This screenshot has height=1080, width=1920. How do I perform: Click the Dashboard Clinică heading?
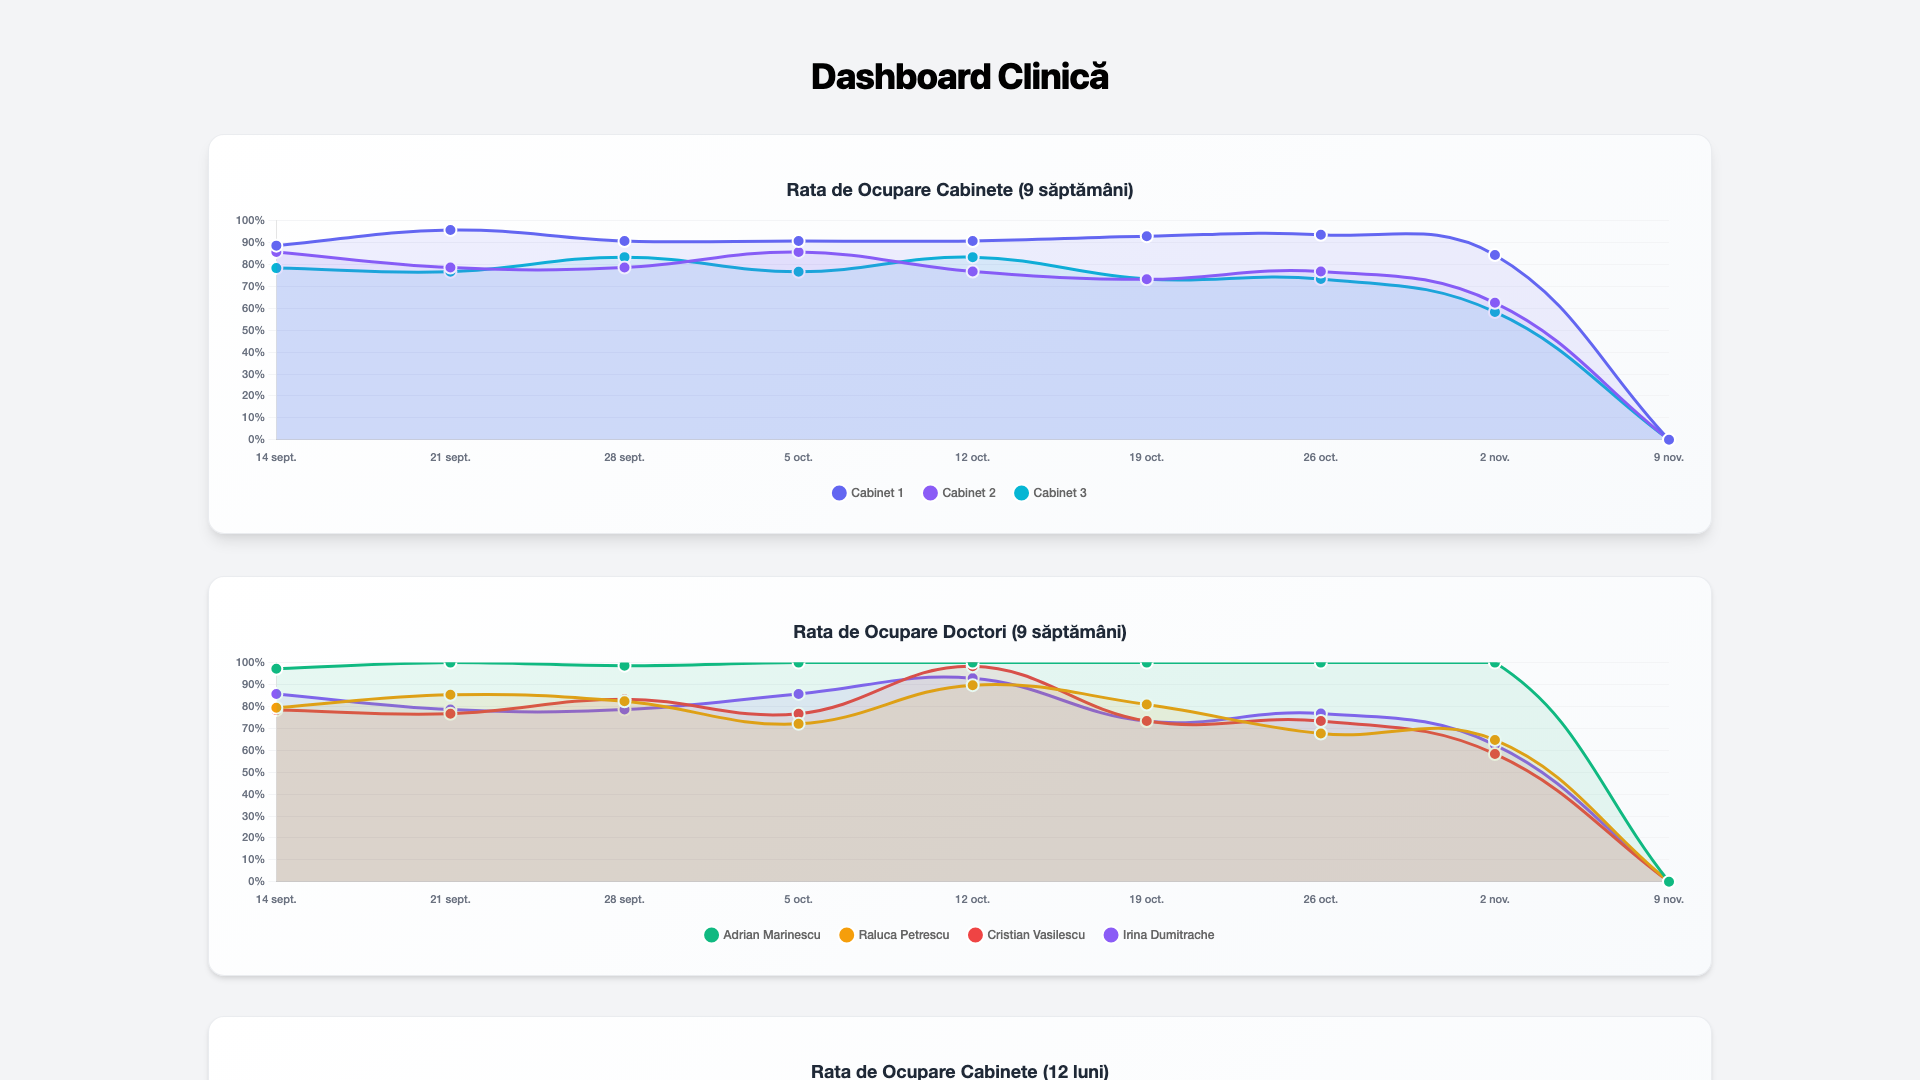click(x=960, y=77)
